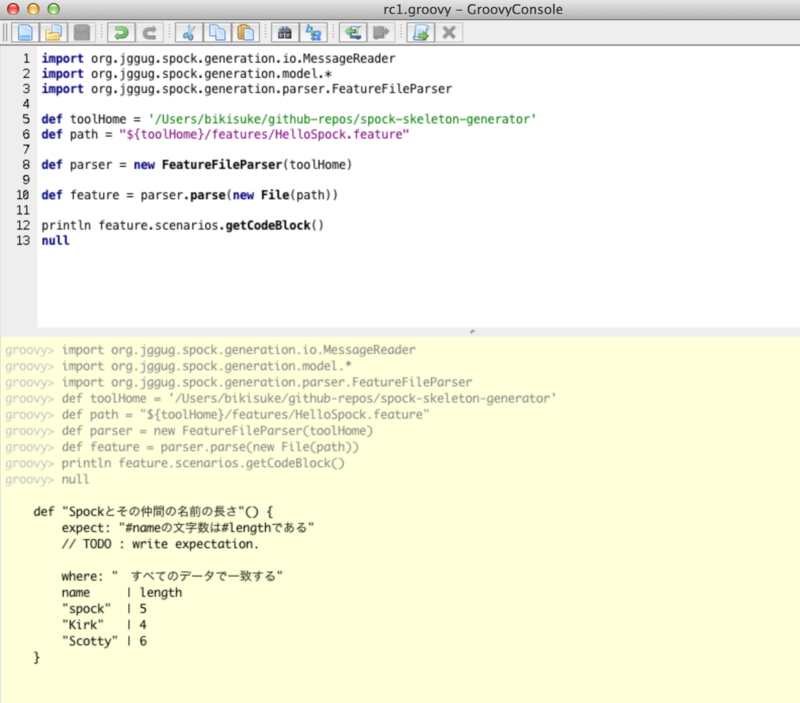Click the toolHome path string on line 5
Image resolution: width=800 pixels, height=703 pixels.
[342, 119]
